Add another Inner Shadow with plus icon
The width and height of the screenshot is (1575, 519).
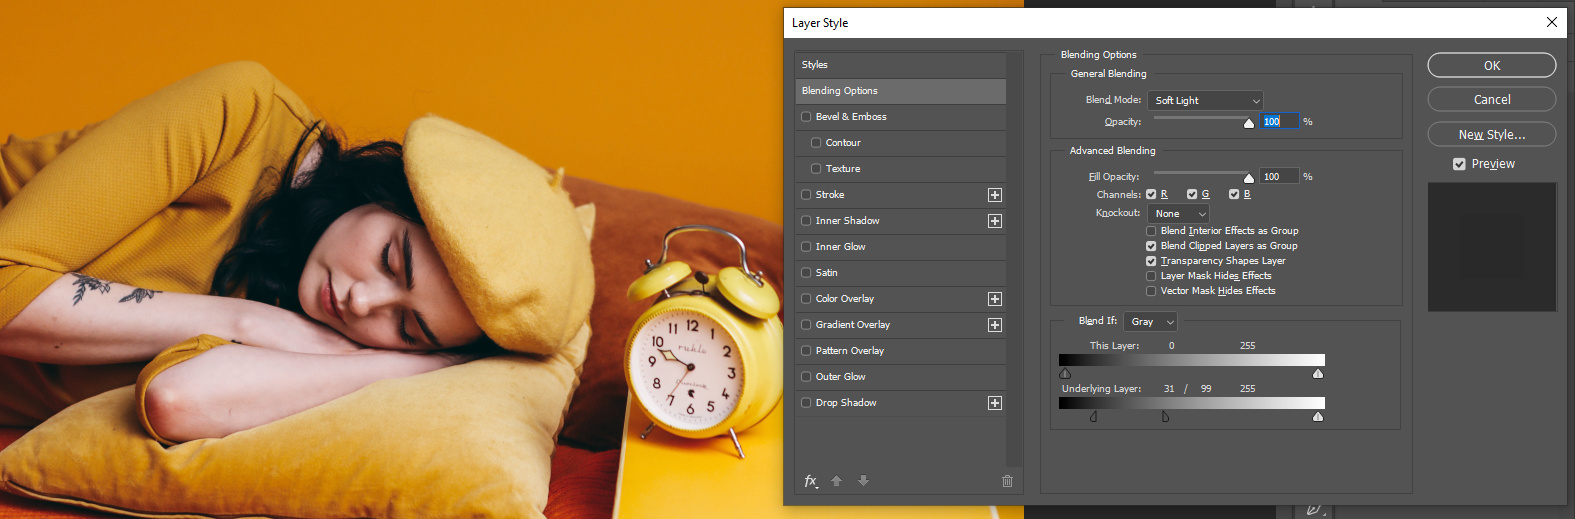(995, 221)
